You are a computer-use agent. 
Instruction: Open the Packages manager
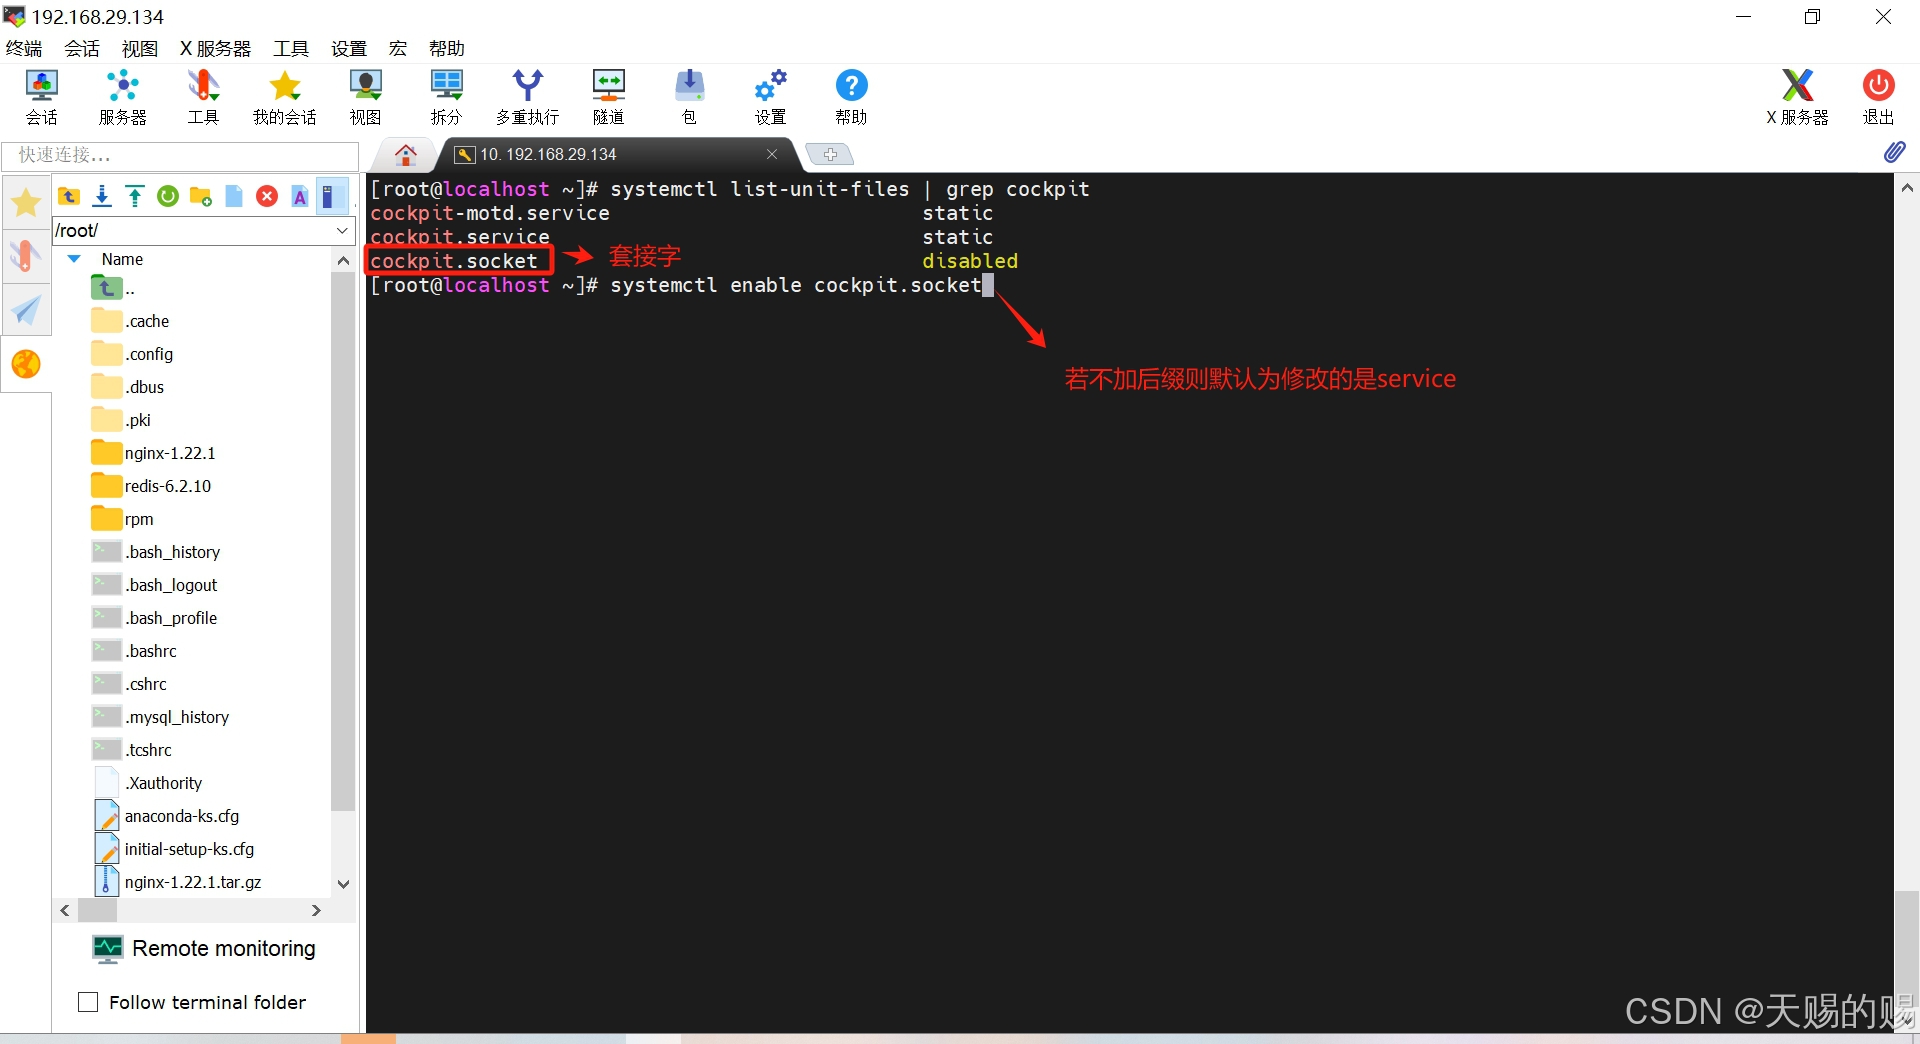coord(688,95)
